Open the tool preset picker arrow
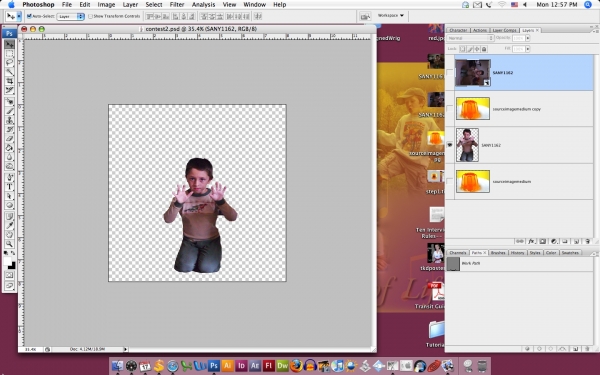 tap(19, 16)
